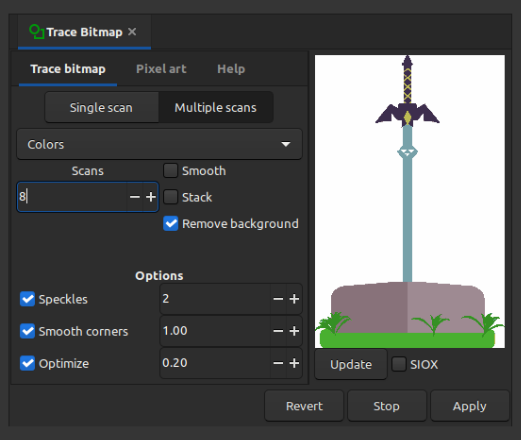Decrement the Speckles value
This screenshot has height=440, width=521.
tap(278, 299)
